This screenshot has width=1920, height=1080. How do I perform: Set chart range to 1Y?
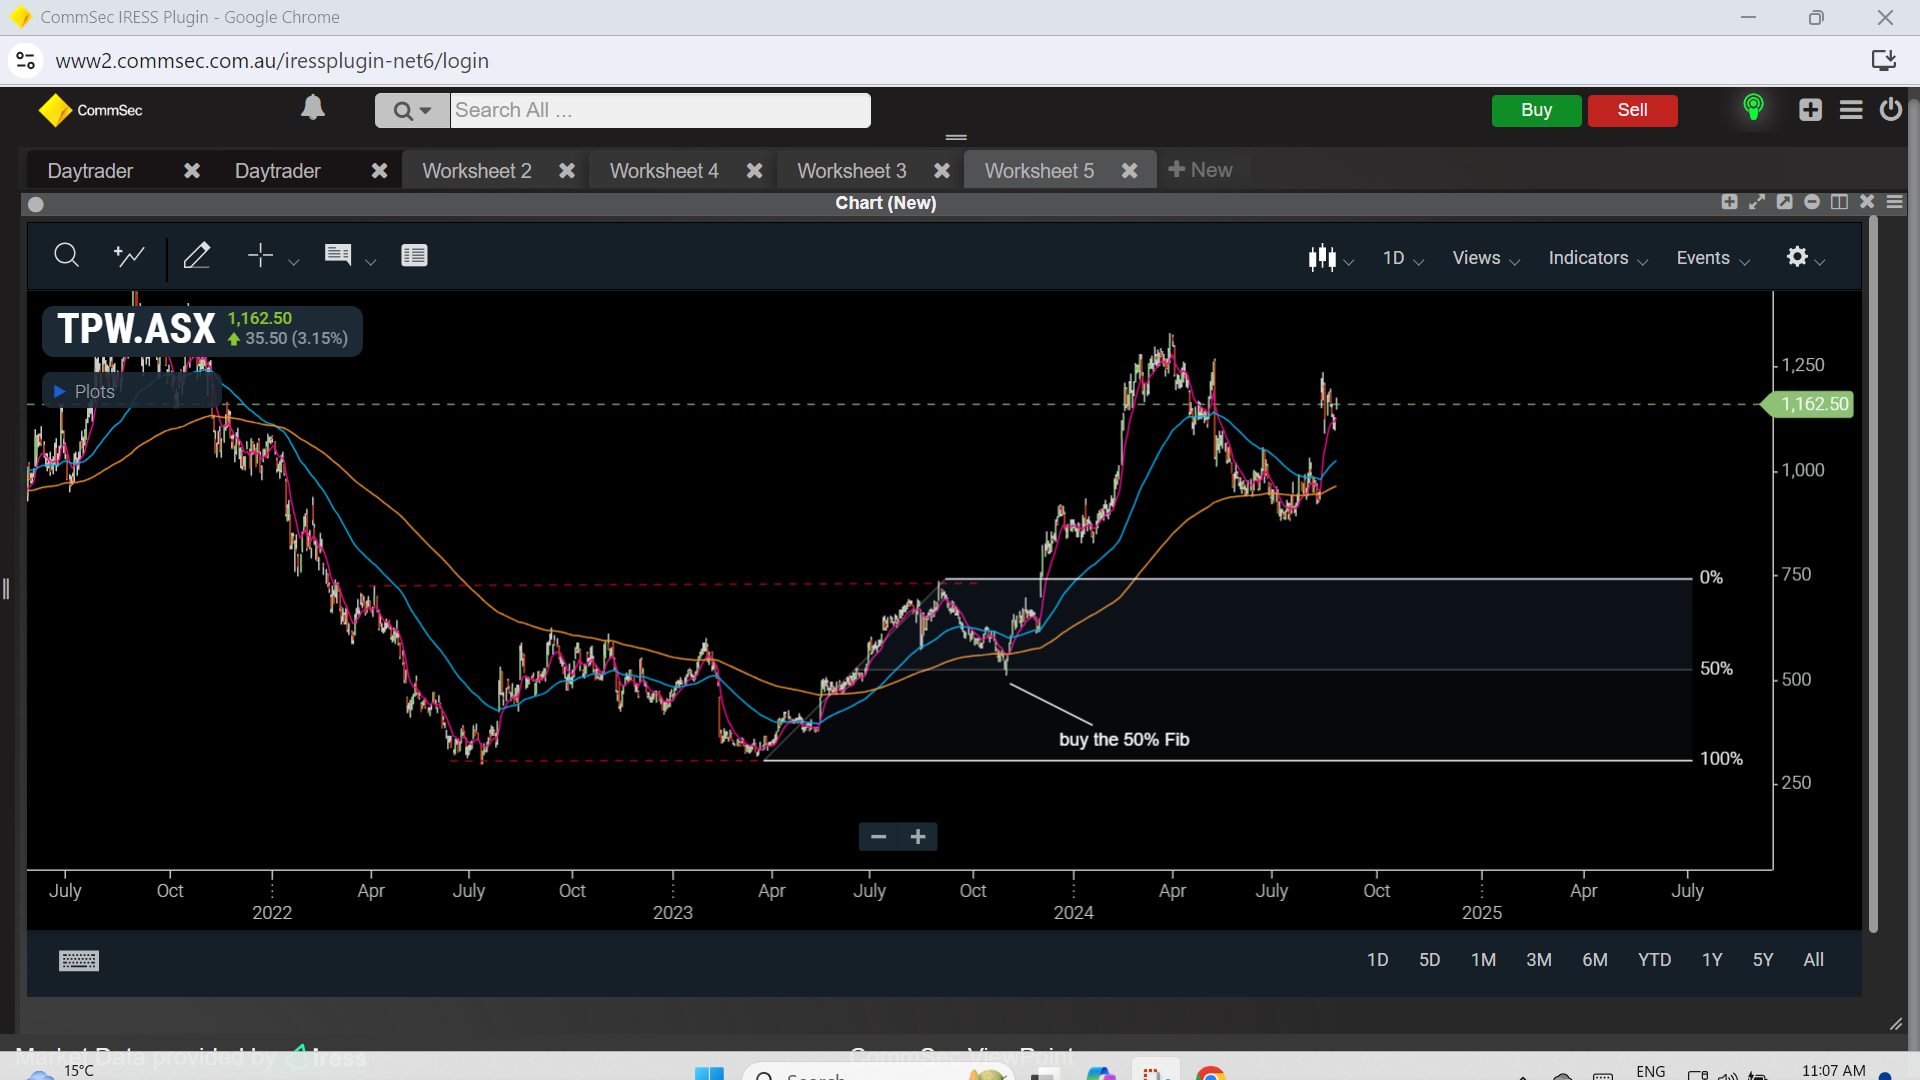coord(1712,960)
